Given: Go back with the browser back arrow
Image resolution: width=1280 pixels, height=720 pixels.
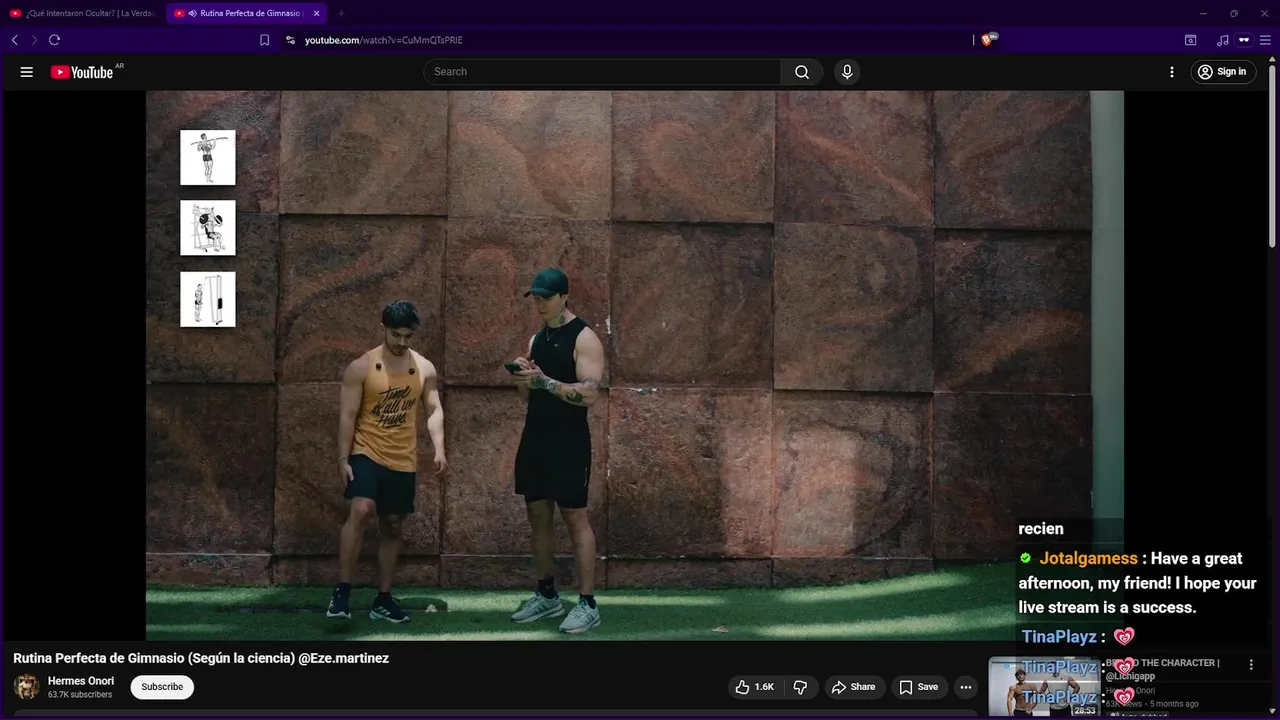Looking at the screenshot, I should (x=15, y=40).
